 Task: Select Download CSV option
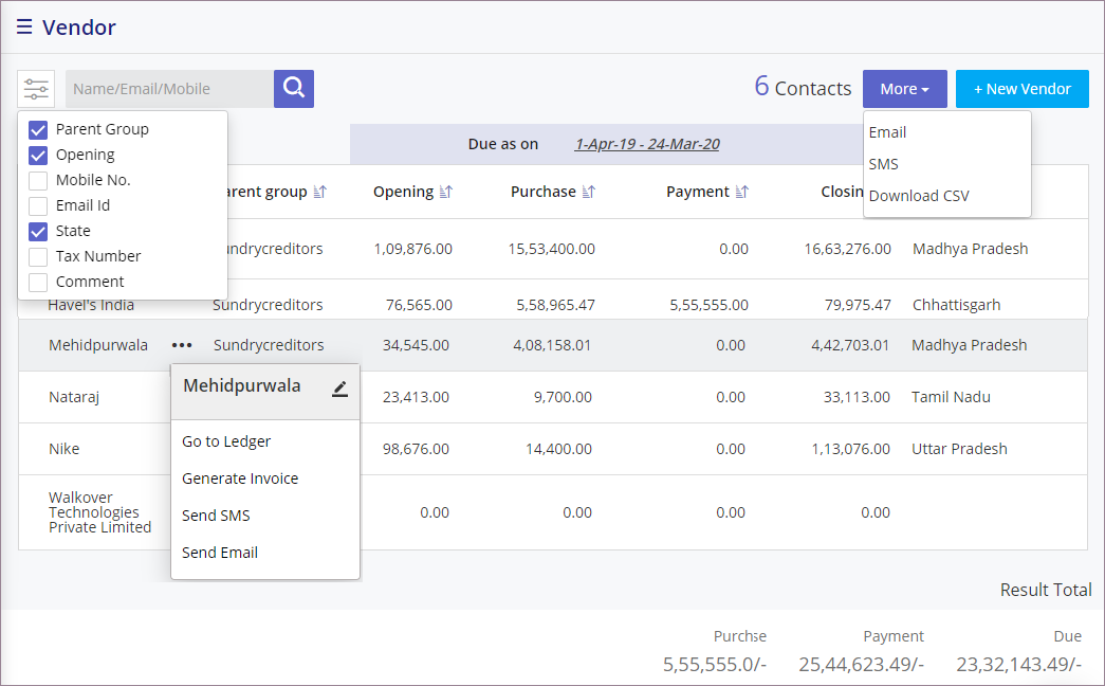[x=919, y=196]
